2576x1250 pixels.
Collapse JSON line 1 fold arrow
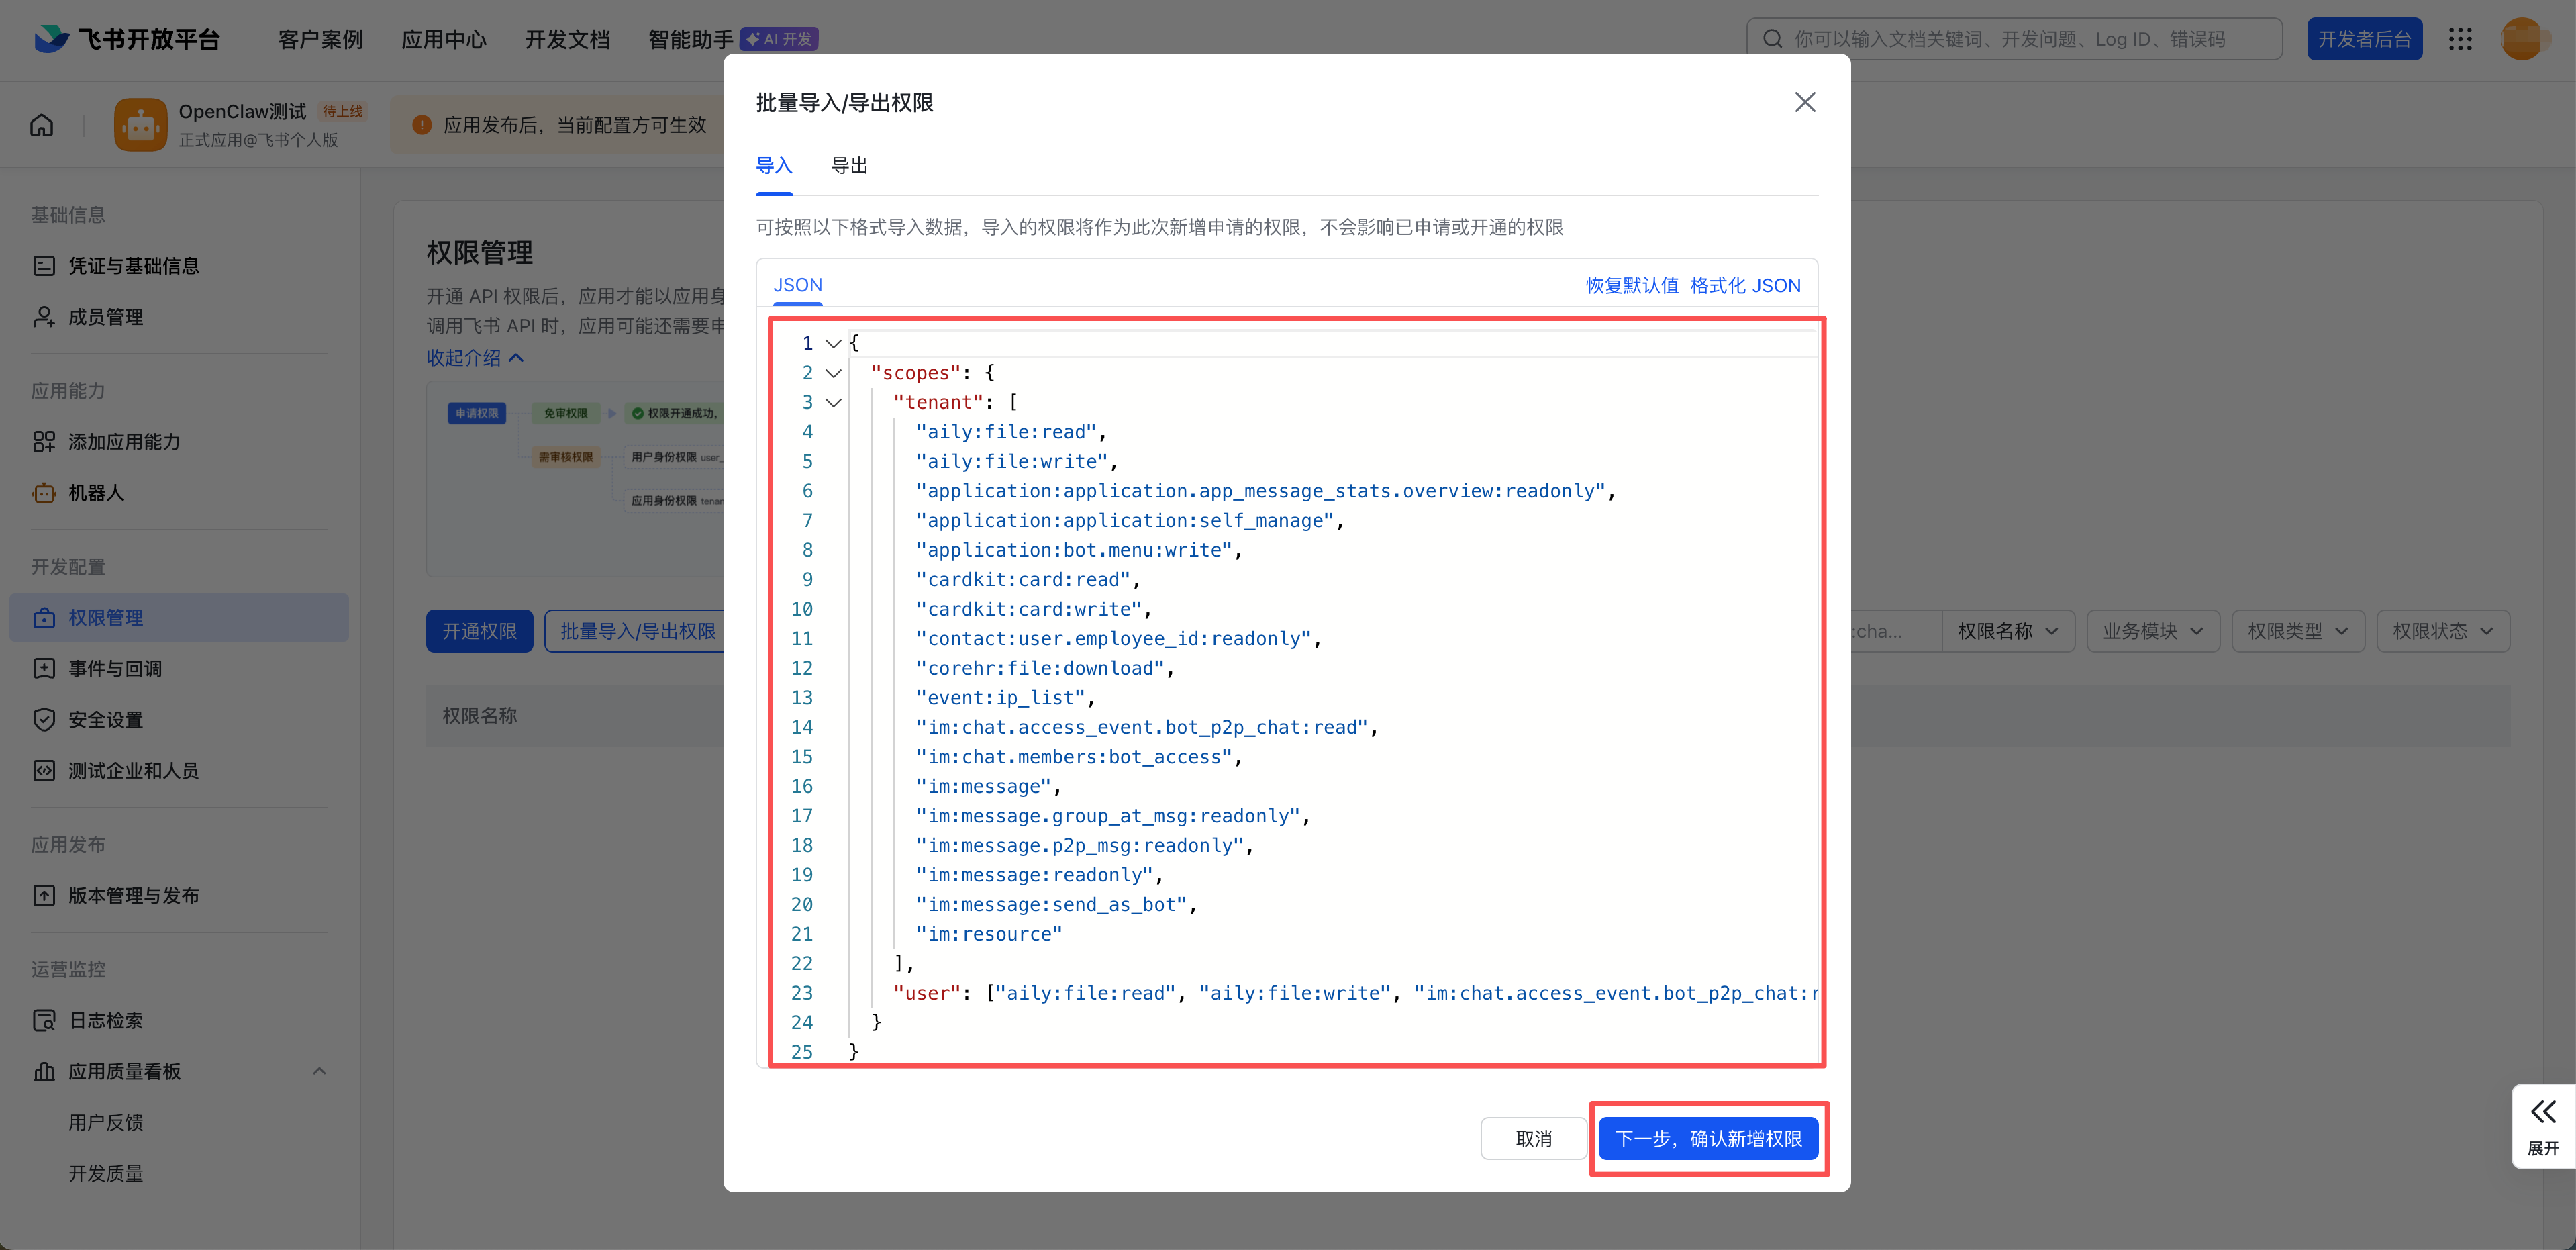[833, 343]
